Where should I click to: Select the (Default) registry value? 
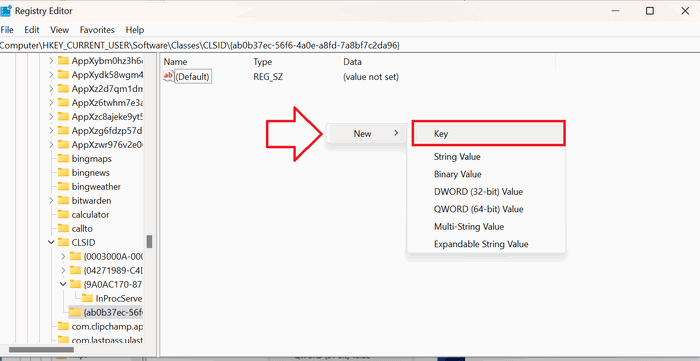(192, 77)
